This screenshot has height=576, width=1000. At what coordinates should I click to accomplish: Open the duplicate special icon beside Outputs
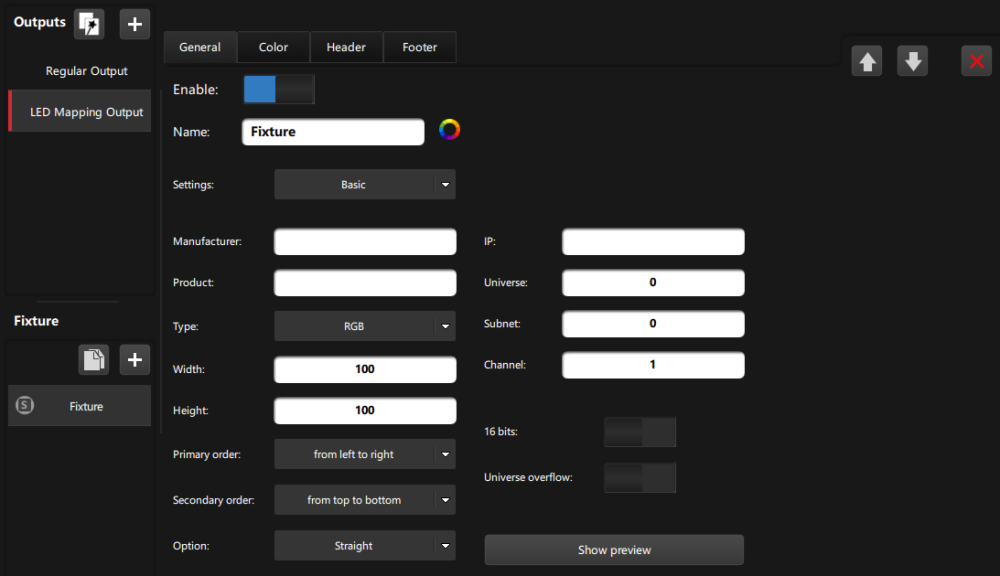tap(89, 23)
